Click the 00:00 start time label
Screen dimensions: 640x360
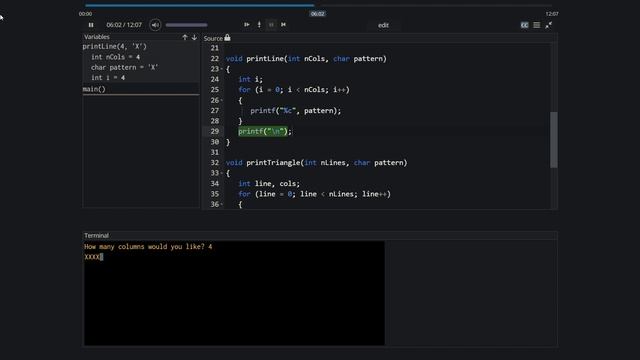coord(85,14)
